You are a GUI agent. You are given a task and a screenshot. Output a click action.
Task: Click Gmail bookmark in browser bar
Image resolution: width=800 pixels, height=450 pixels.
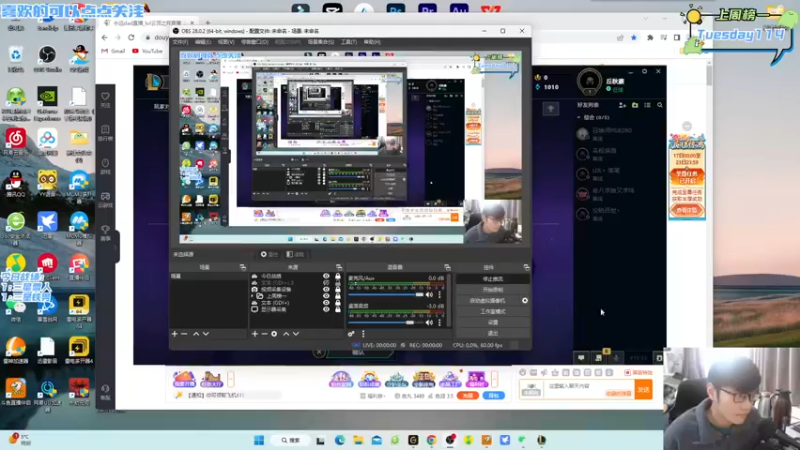click(113, 51)
